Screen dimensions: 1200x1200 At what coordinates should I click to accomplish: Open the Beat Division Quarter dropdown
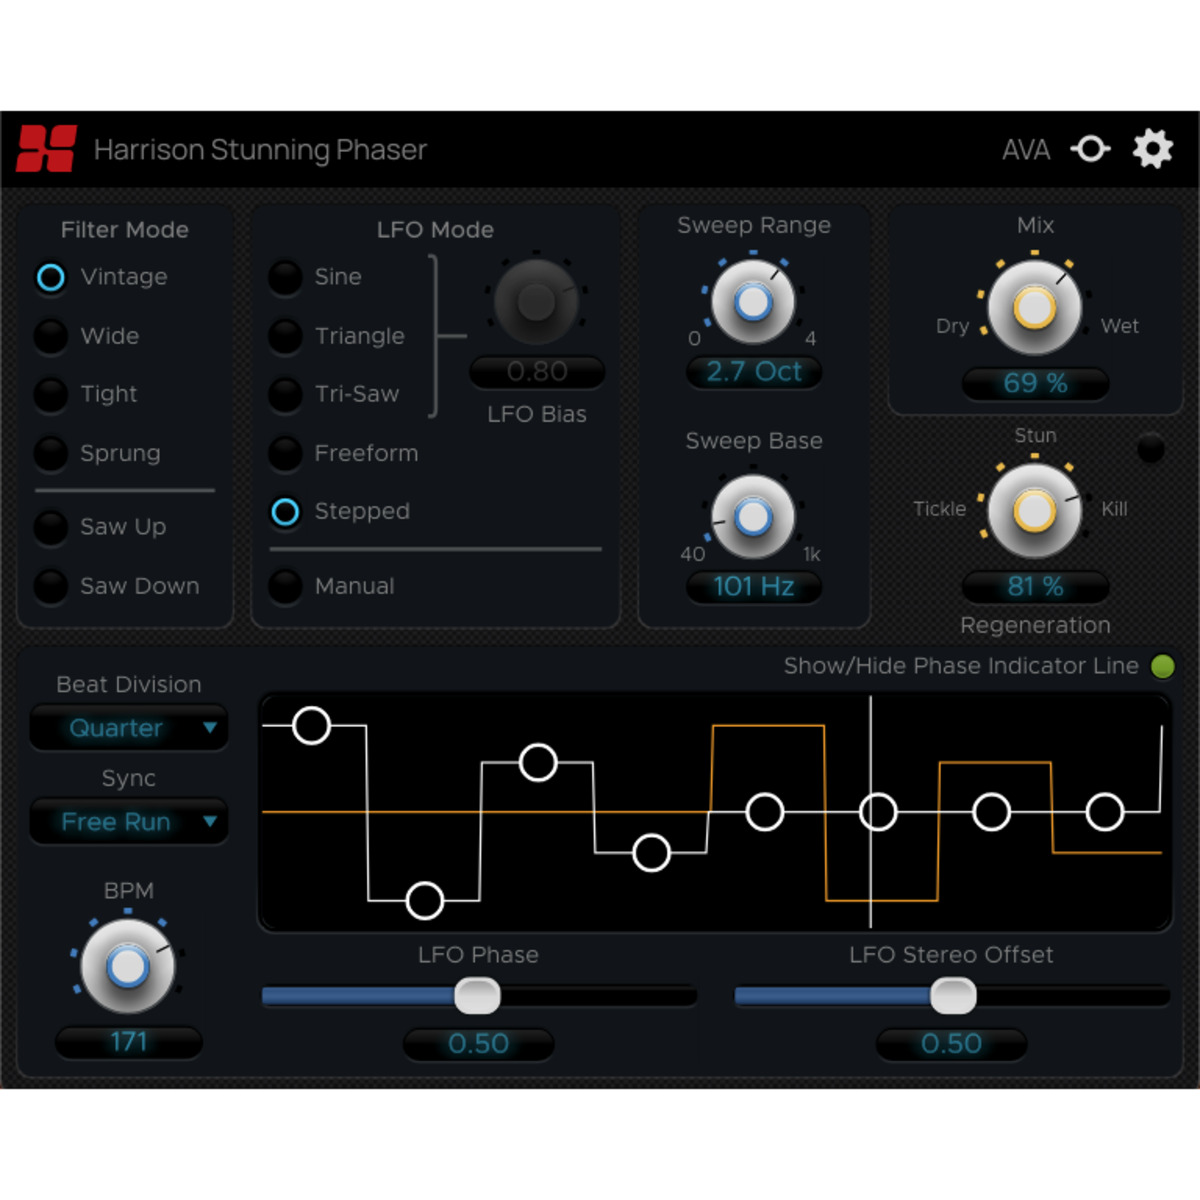pos(129,728)
